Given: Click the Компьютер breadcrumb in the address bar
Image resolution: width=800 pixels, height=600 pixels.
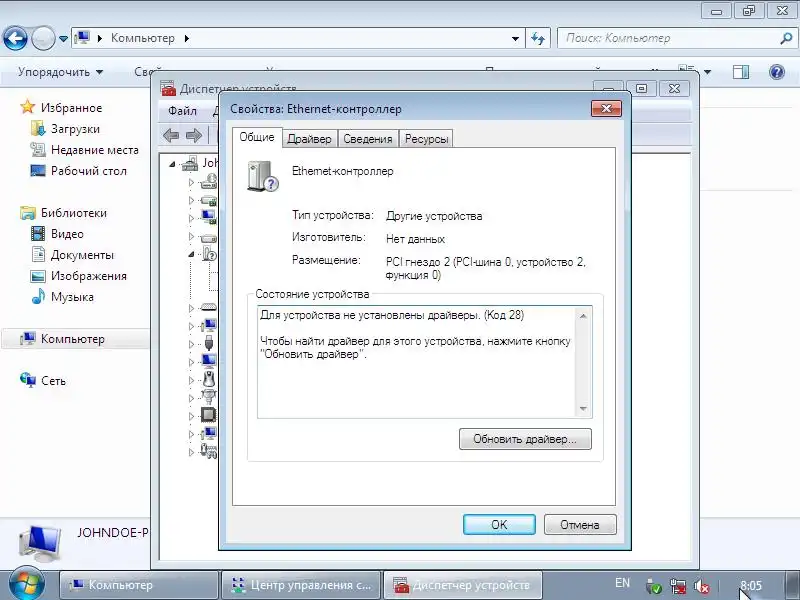Looking at the screenshot, I should click(x=142, y=38).
